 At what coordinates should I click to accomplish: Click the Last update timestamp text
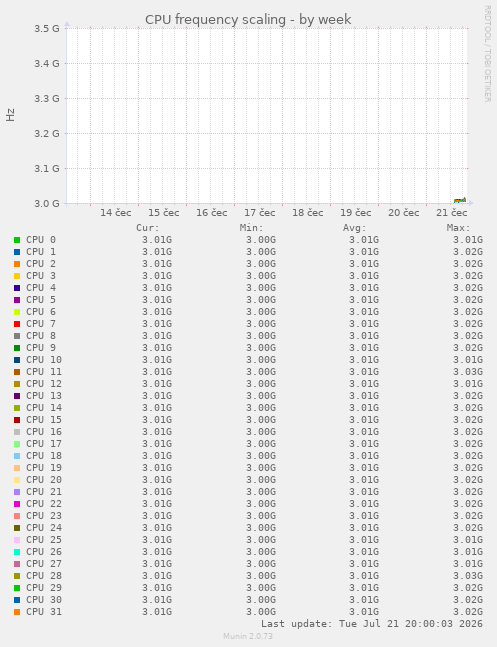point(372,623)
